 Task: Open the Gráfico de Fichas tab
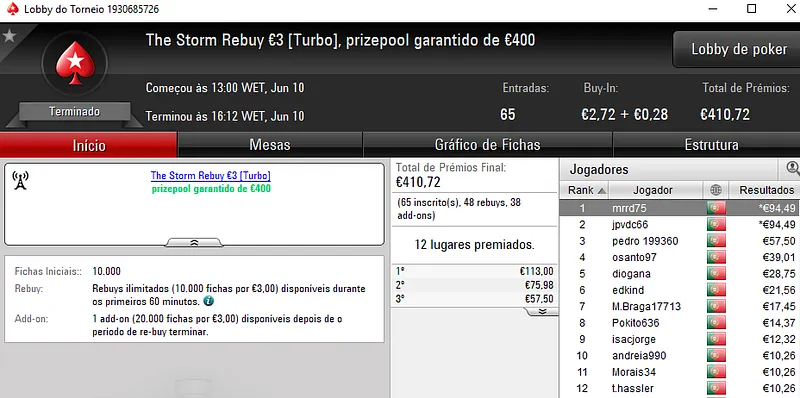click(487, 145)
